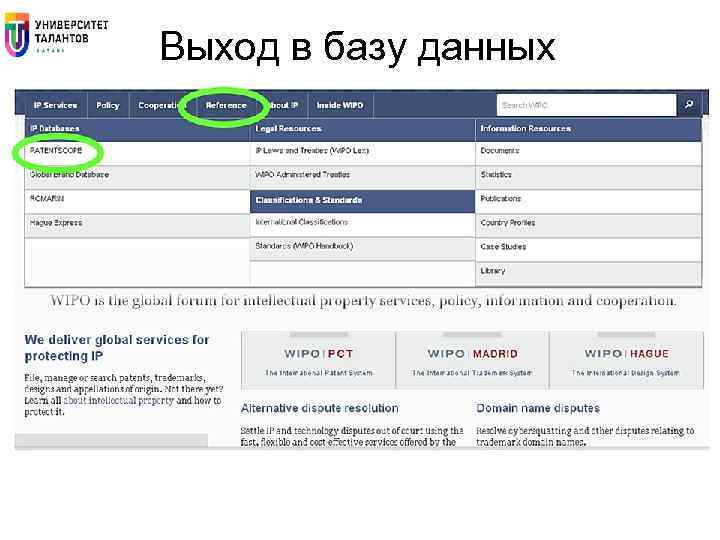Open International Classifications link
The width and height of the screenshot is (720, 540).
click(302, 222)
